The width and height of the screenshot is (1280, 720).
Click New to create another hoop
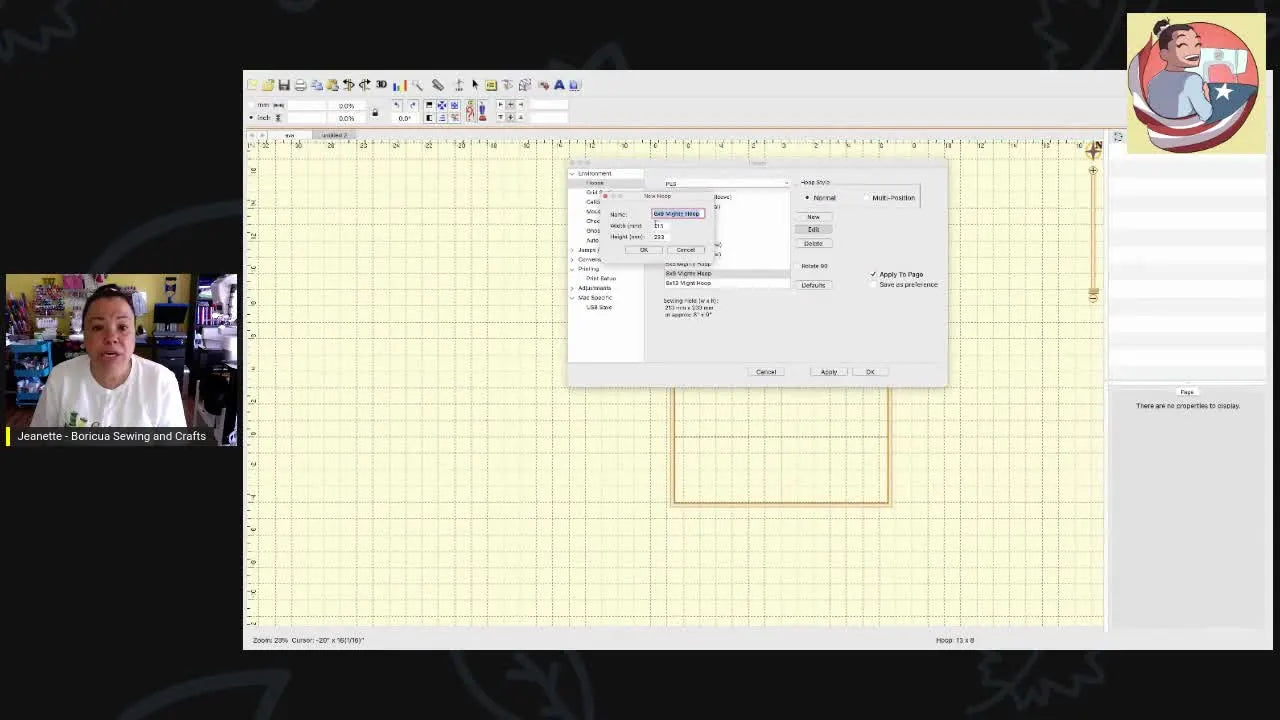click(x=813, y=217)
